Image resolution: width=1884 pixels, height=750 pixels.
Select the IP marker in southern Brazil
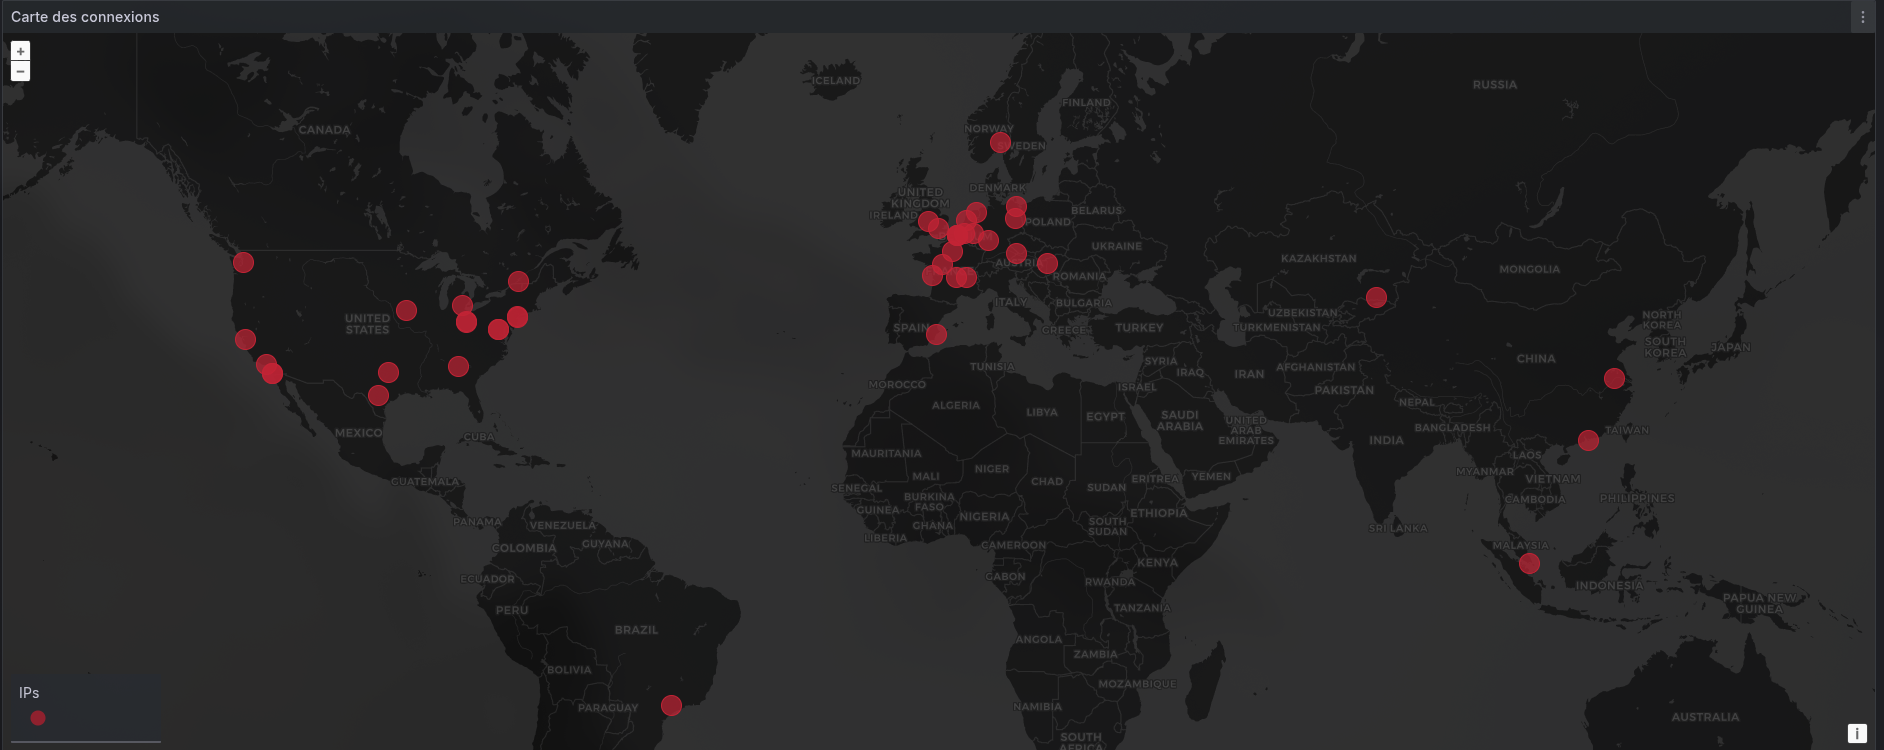pyautogui.click(x=671, y=705)
